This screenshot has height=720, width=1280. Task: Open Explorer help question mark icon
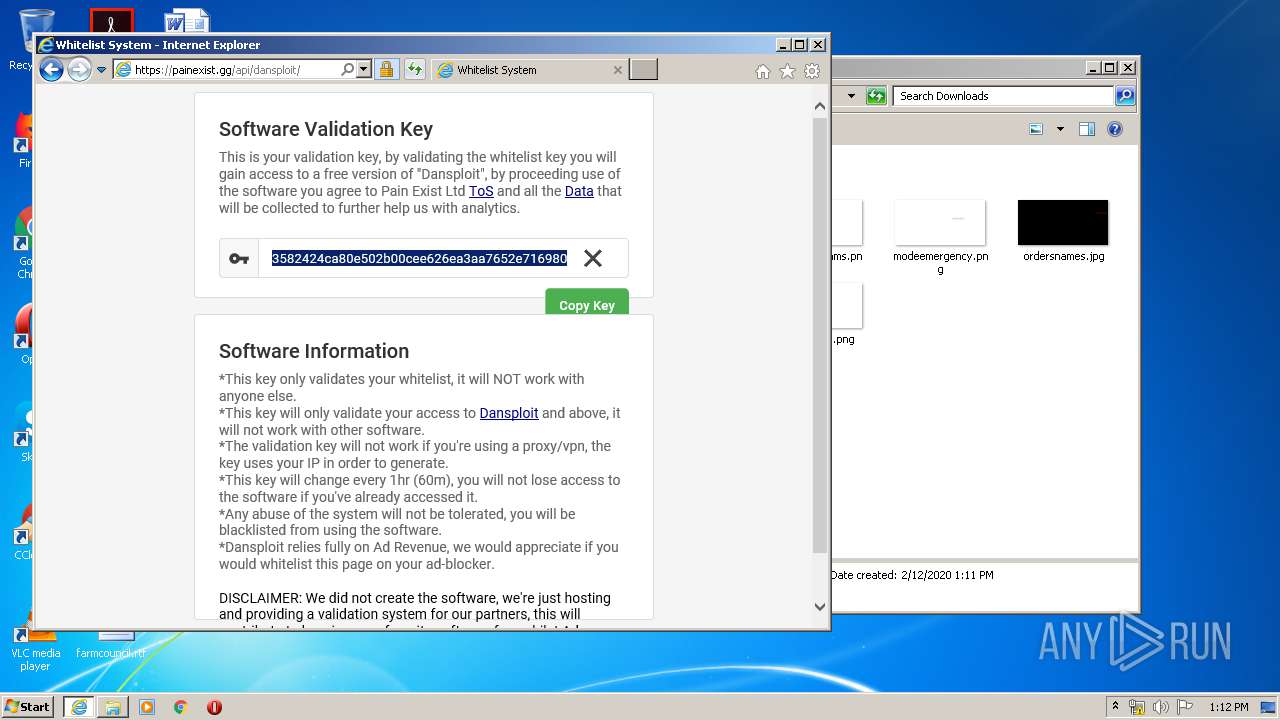tap(1115, 129)
